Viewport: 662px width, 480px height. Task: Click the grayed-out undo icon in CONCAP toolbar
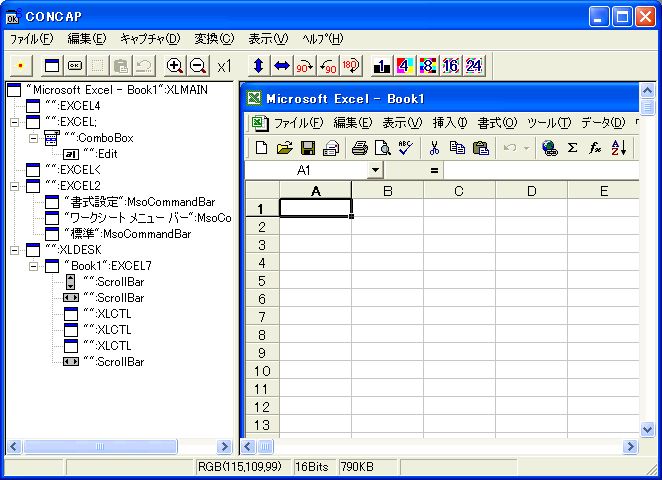pyautogui.click(x=144, y=66)
